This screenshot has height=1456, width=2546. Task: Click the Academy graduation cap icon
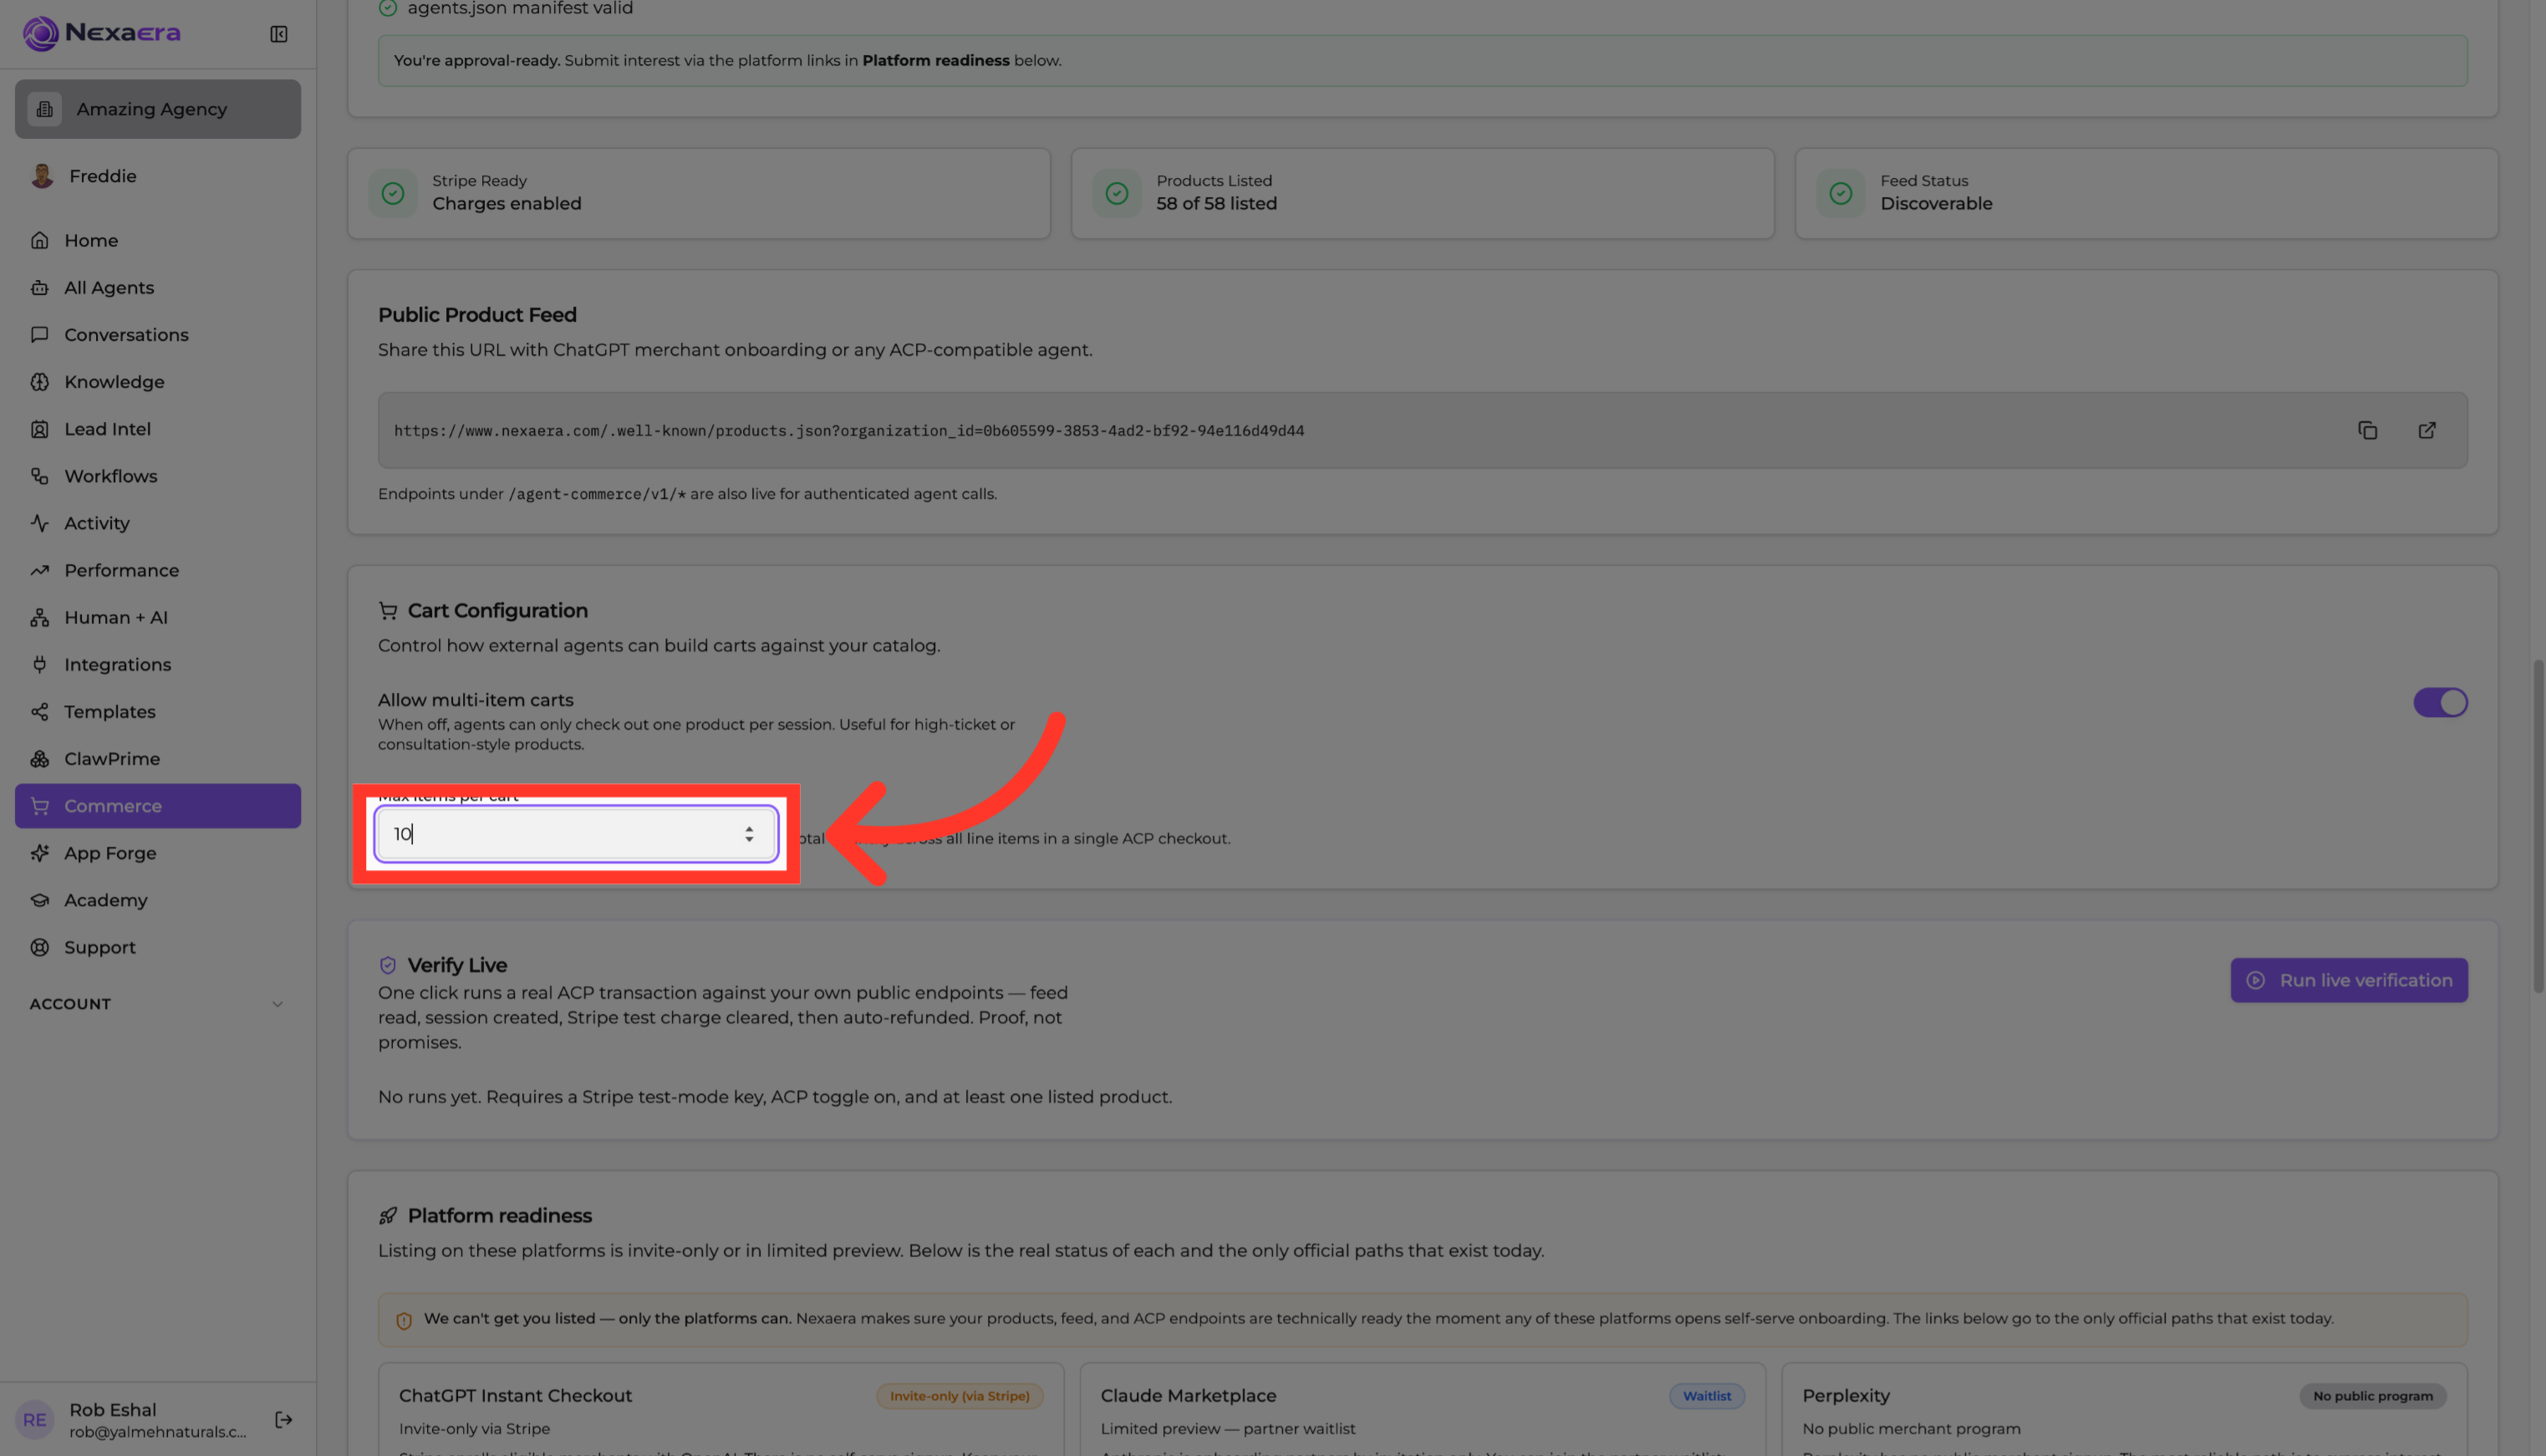coord(40,900)
